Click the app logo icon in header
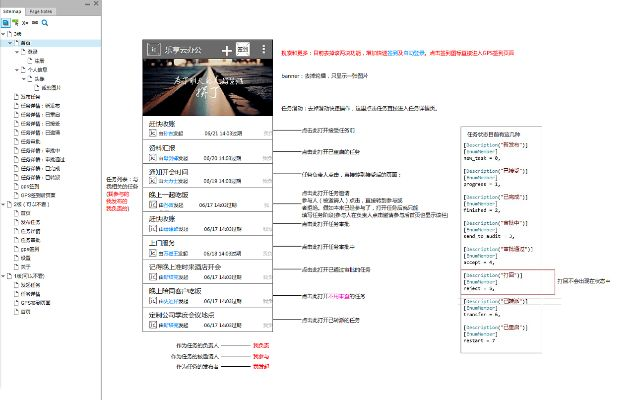635x400 pixels. [153, 50]
